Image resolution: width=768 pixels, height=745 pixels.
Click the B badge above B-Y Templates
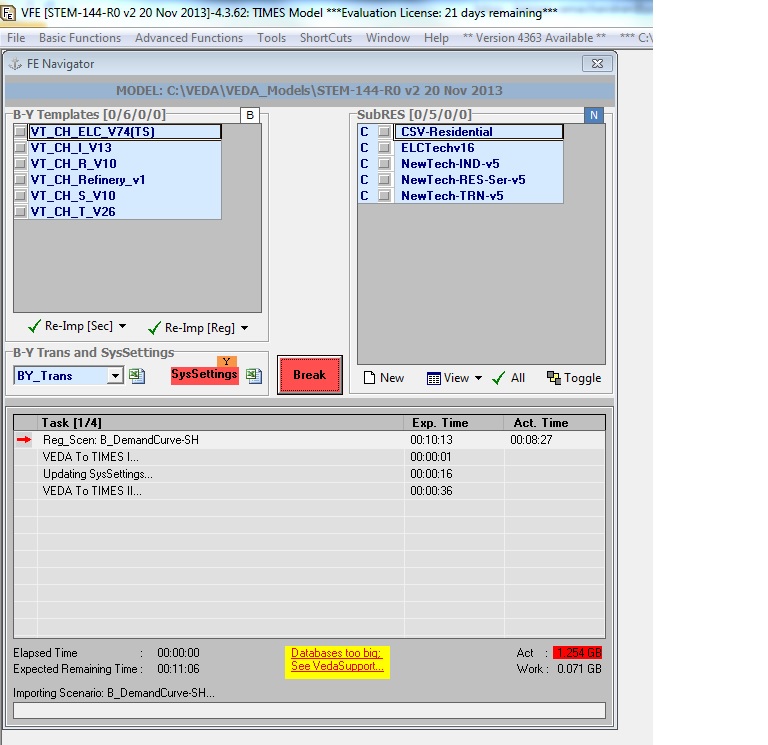(x=249, y=115)
